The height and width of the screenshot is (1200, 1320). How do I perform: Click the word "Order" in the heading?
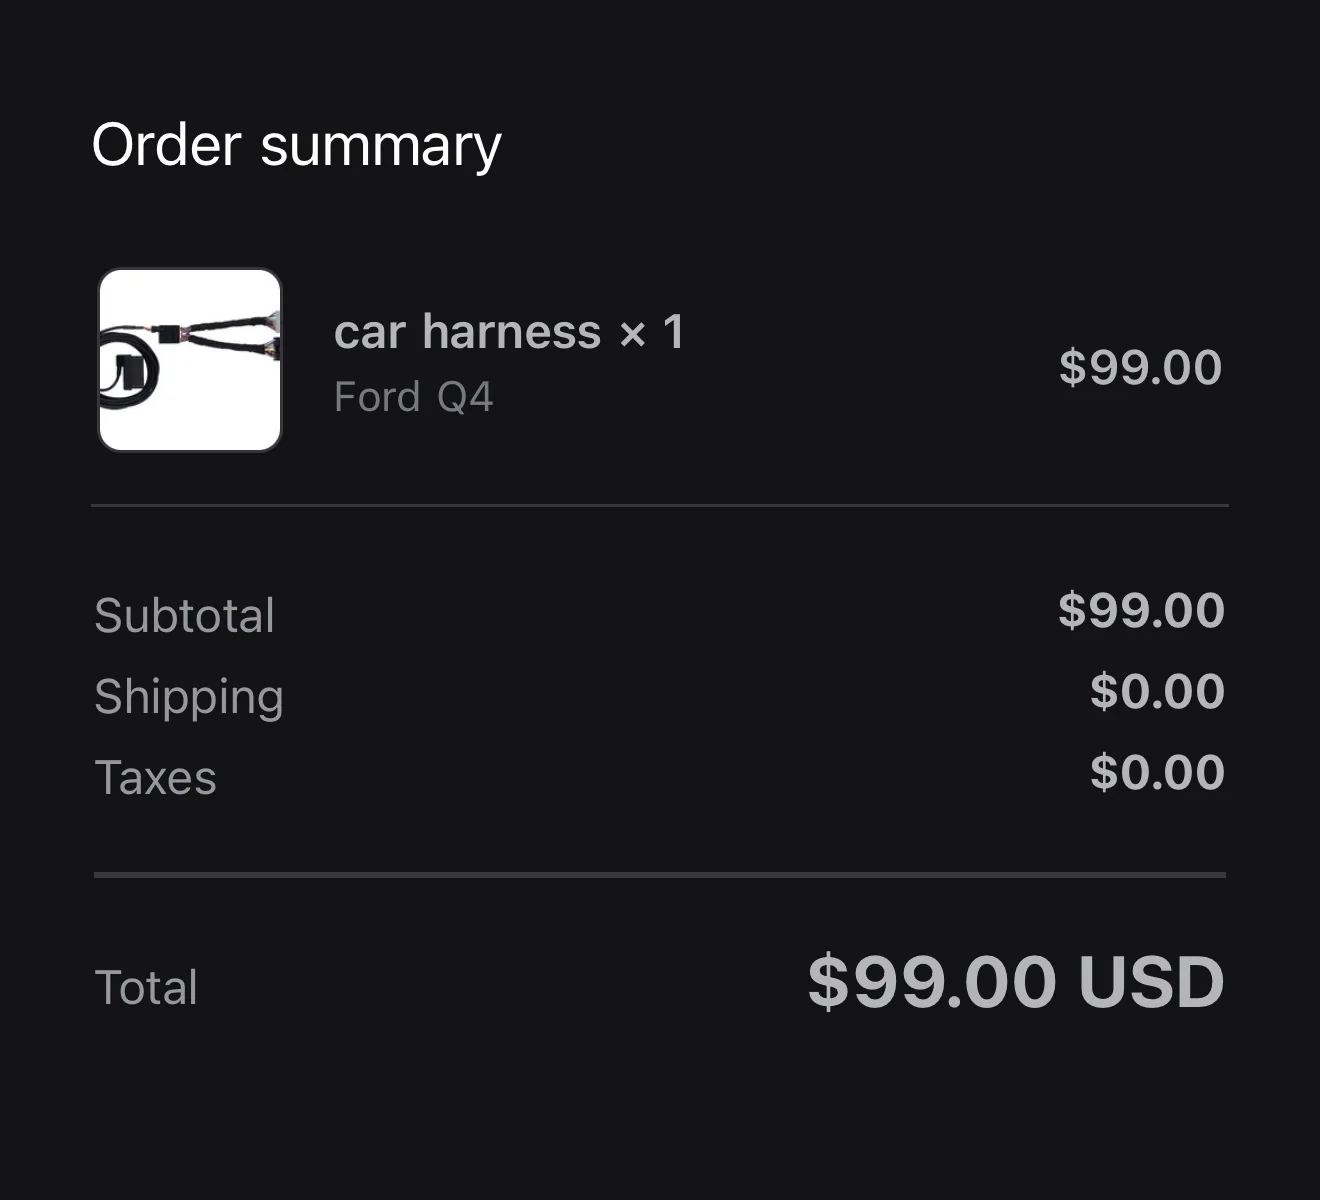[x=166, y=145]
